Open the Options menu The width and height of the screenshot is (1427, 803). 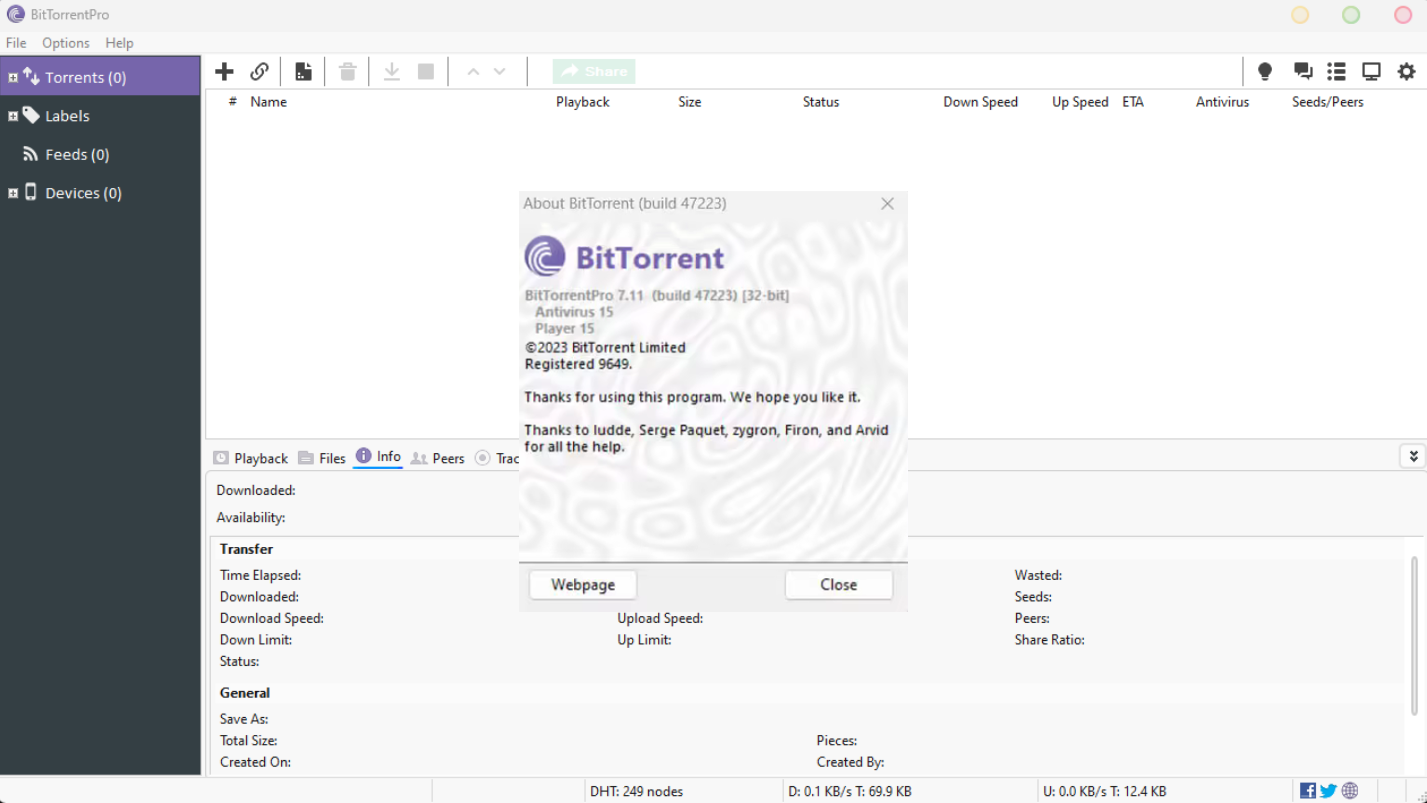coord(66,43)
